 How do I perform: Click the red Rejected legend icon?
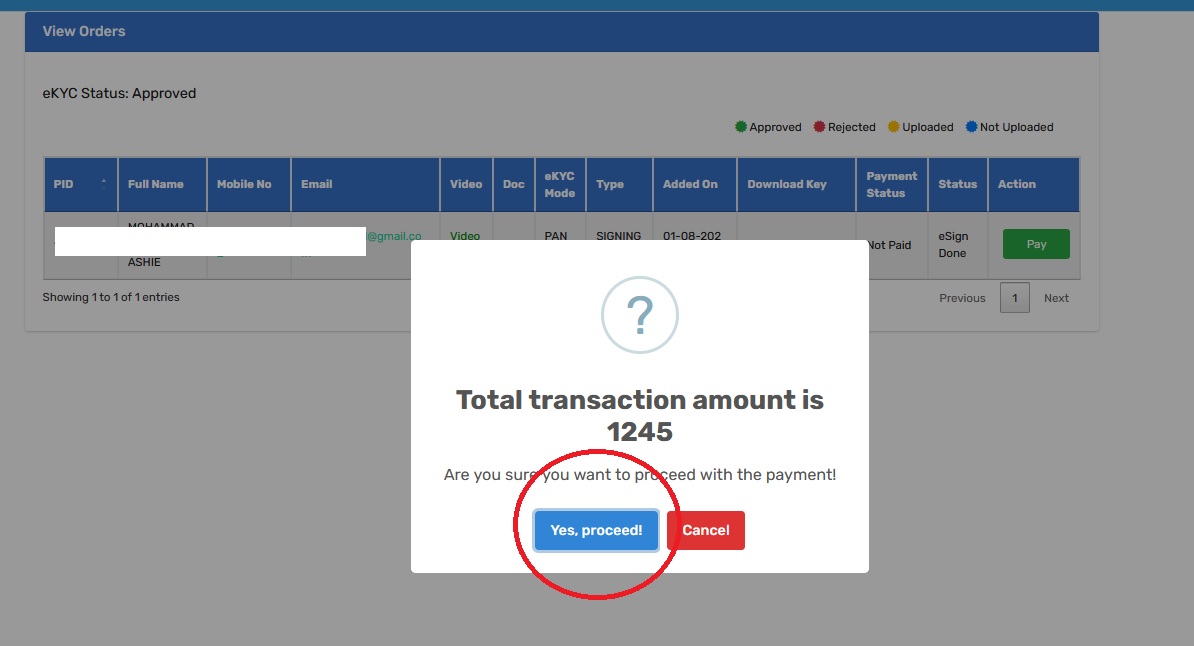819,127
